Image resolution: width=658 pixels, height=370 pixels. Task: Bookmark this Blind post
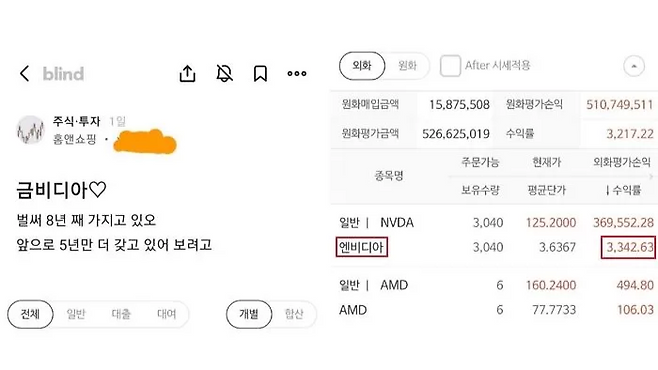click(260, 73)
